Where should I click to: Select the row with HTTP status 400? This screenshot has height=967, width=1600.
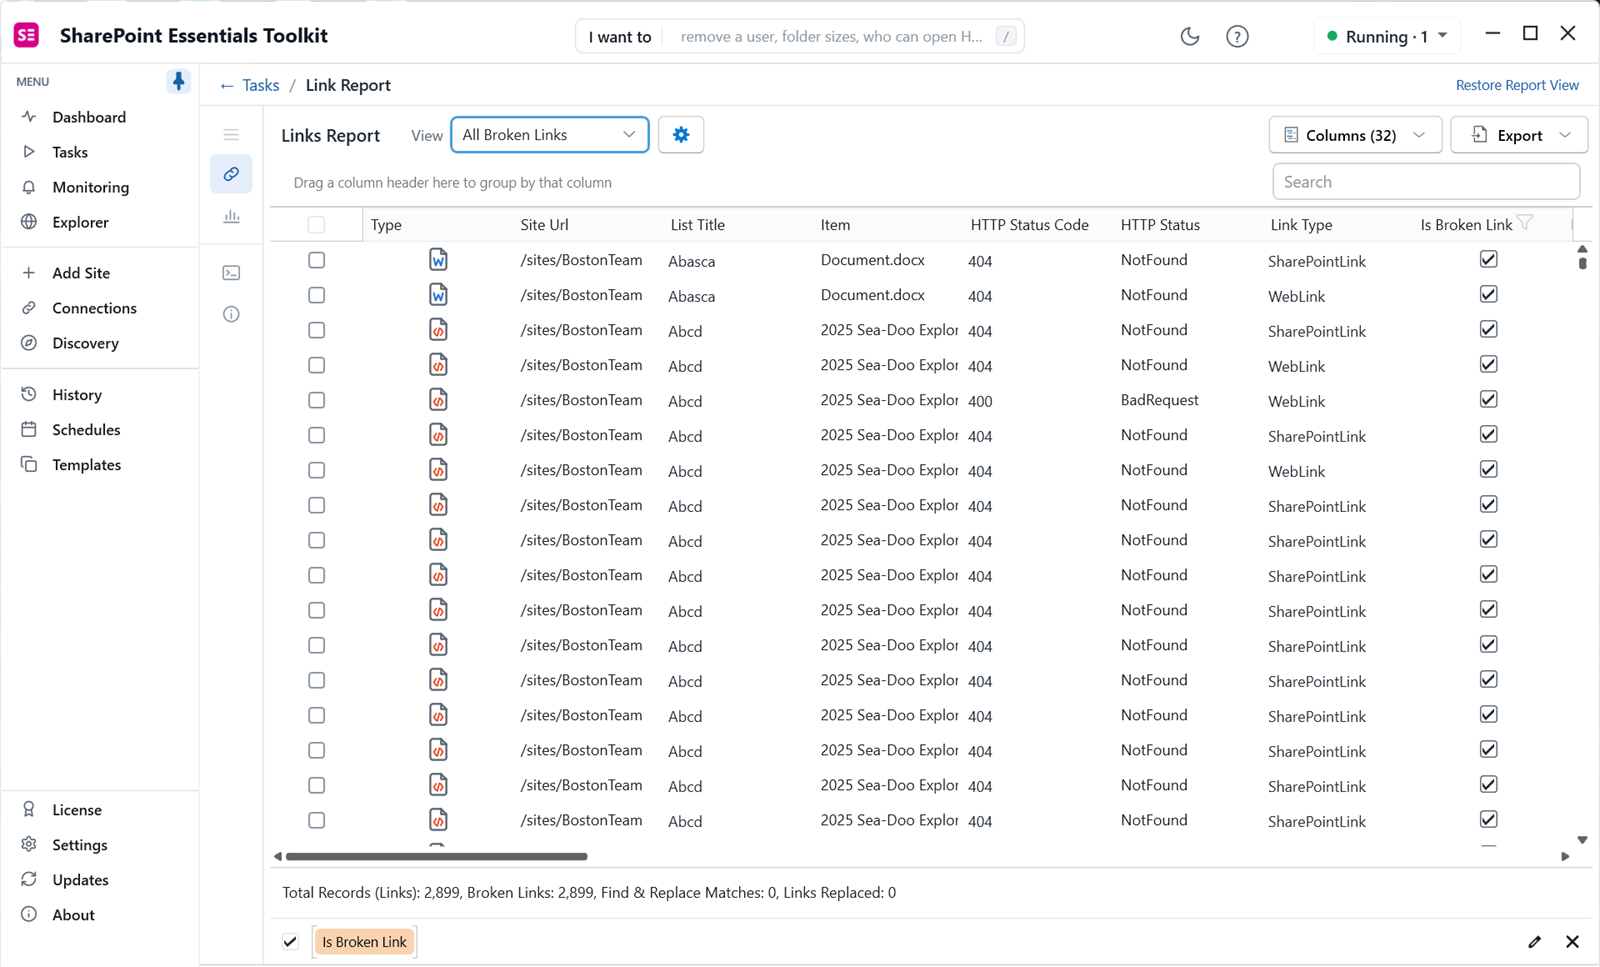(317, 400)
